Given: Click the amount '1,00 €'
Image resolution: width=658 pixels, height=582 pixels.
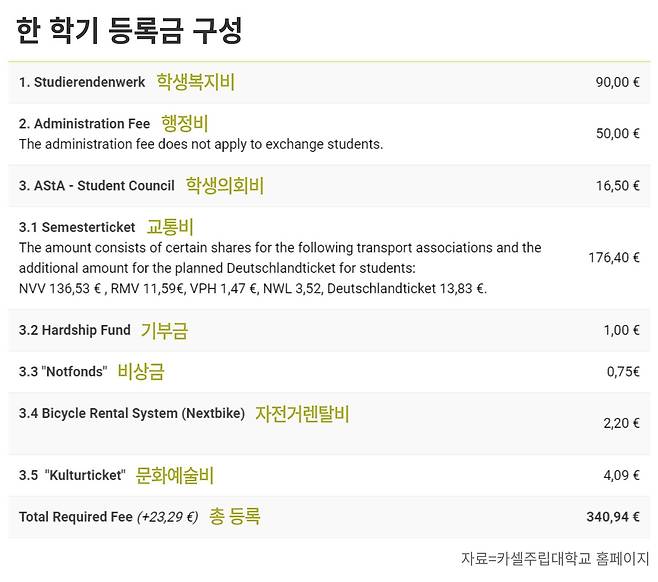Looking at the screenshot, I should [621, 330].
